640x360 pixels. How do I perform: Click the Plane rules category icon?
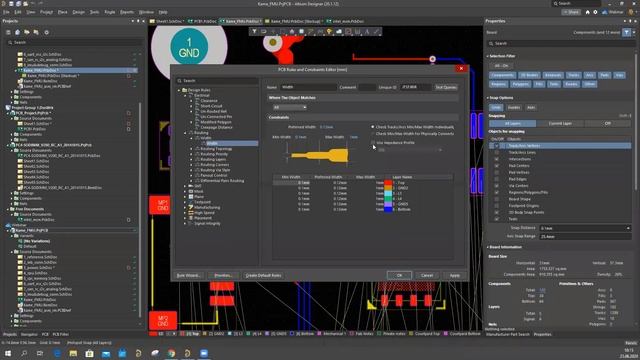pos(191,197)
